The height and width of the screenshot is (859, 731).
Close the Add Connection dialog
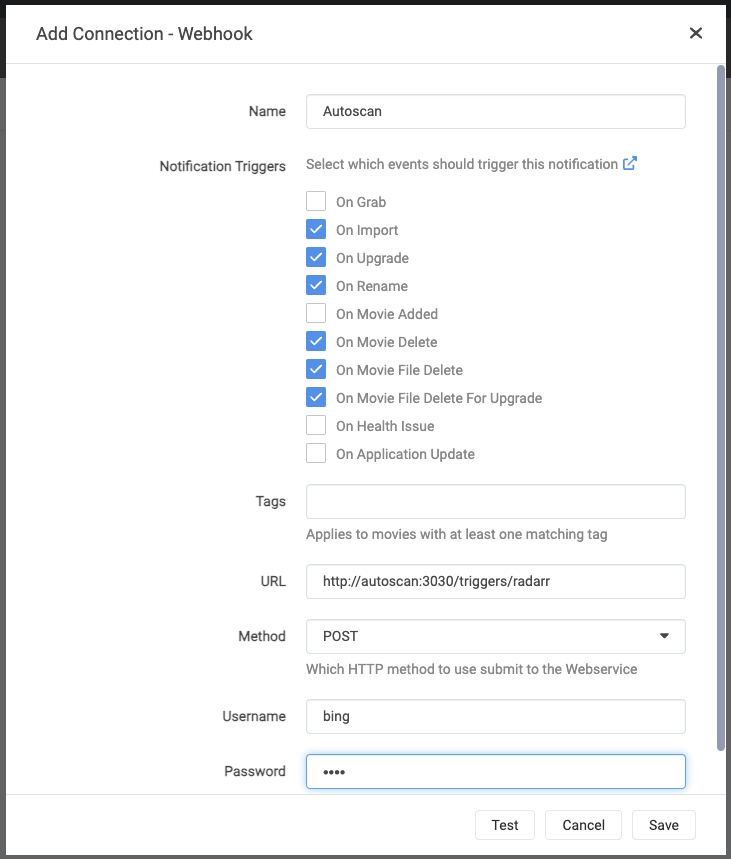pyautogui.click(x=696, y=33)
